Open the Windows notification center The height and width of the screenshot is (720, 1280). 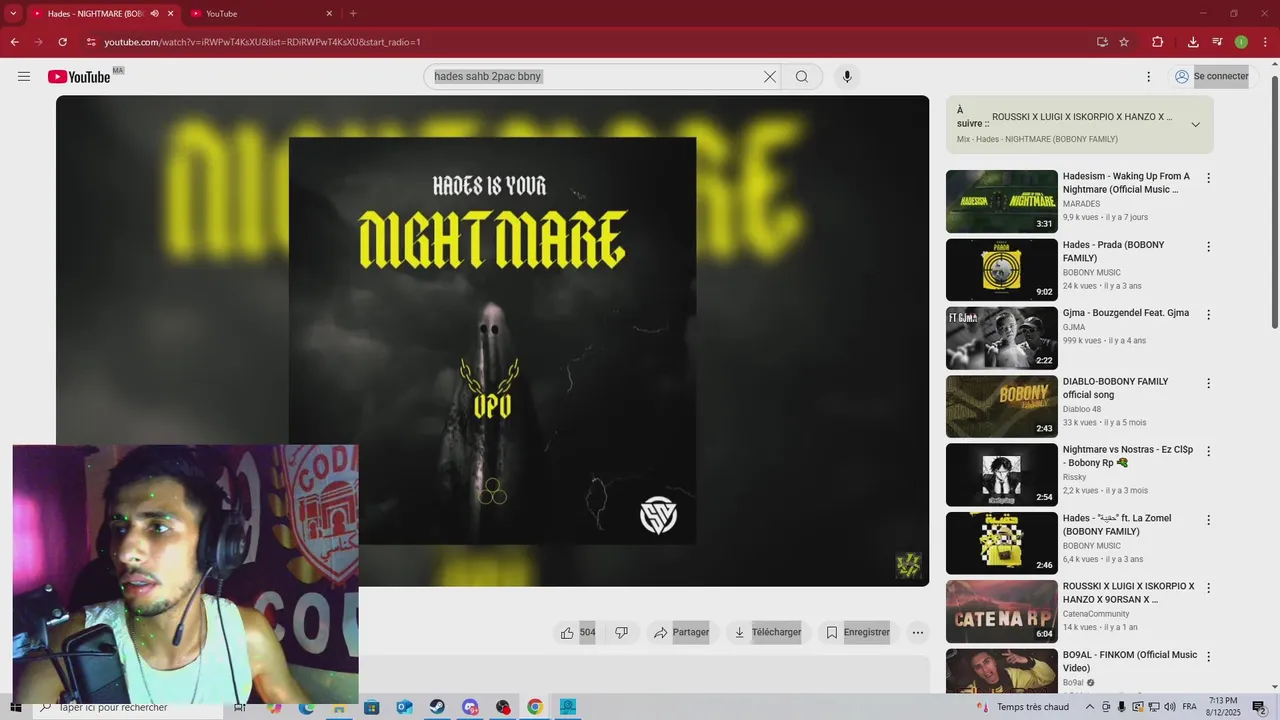coord(1260,707)
